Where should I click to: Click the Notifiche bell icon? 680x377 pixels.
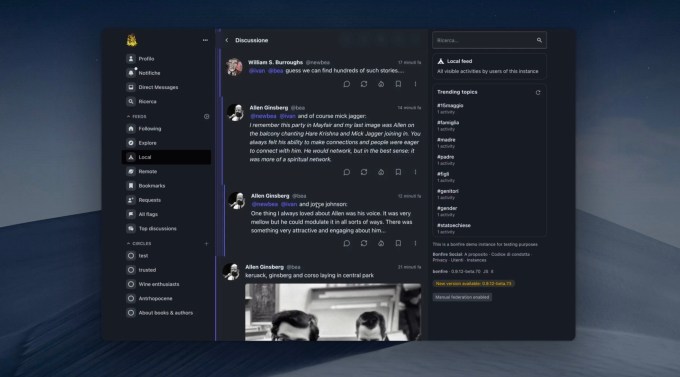pyautogui.click(x=131, y=73)
